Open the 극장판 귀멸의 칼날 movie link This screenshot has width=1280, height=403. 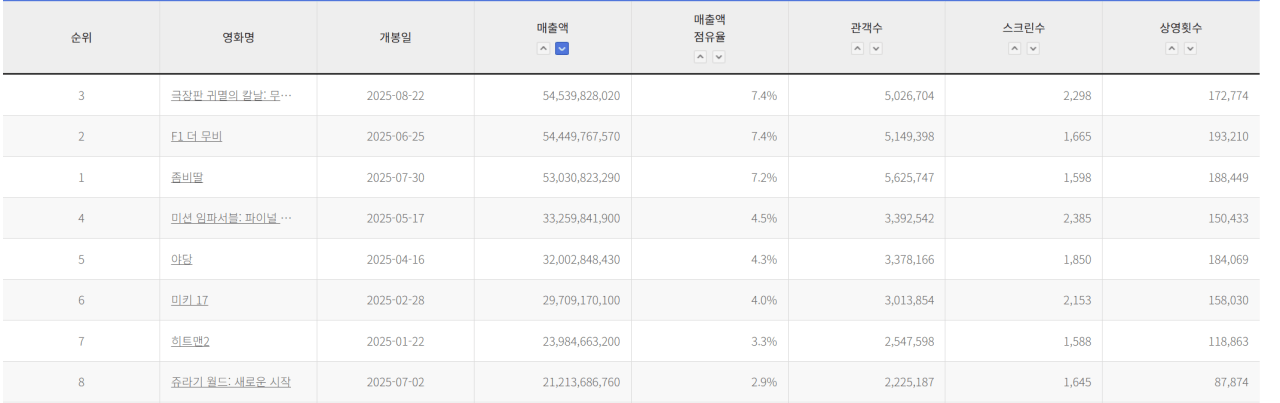coord(231,96)
